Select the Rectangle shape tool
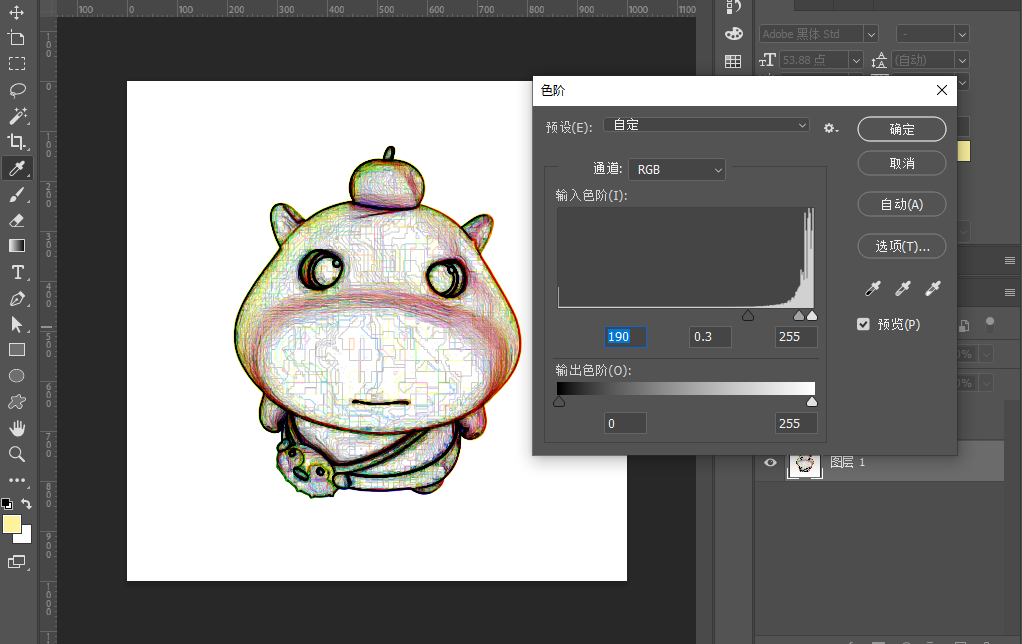Screen dimensions: 1022x644 pos(17,350)
